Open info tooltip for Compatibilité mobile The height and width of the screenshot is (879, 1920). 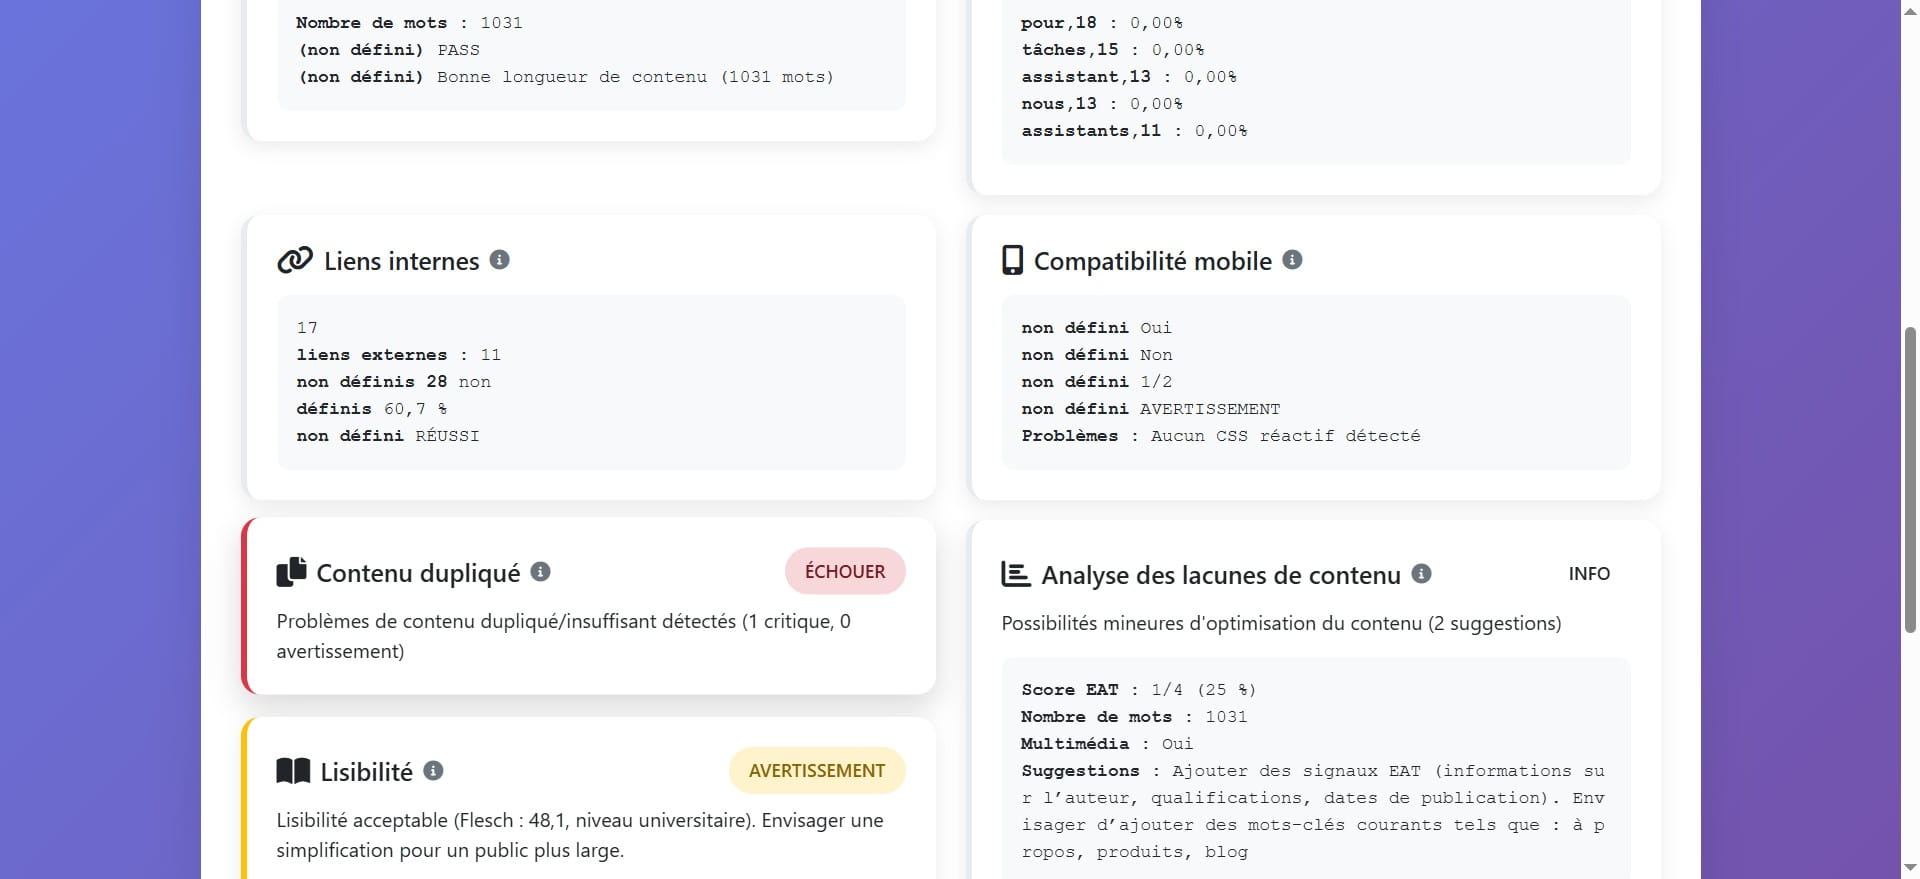[1292, 260]
